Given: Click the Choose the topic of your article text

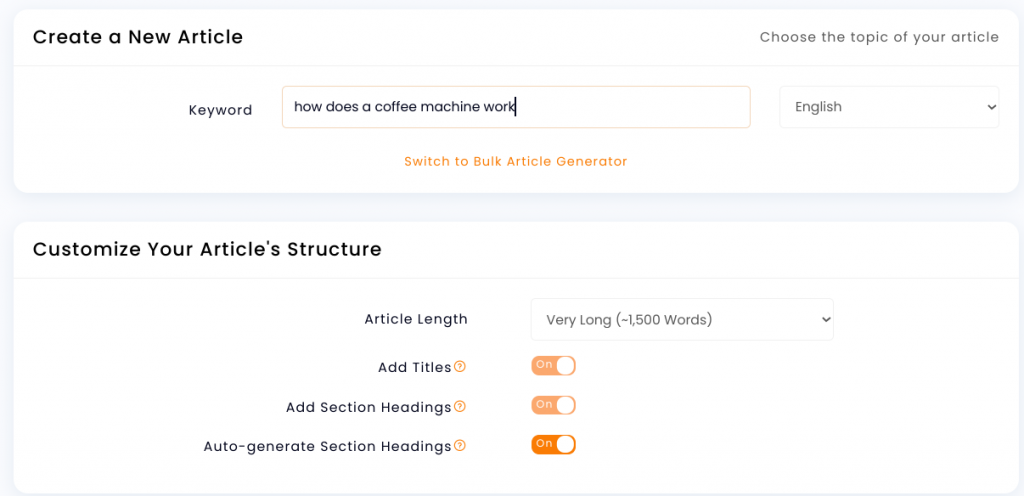Looking at the screenshot, I should click(x=879, y=37).
